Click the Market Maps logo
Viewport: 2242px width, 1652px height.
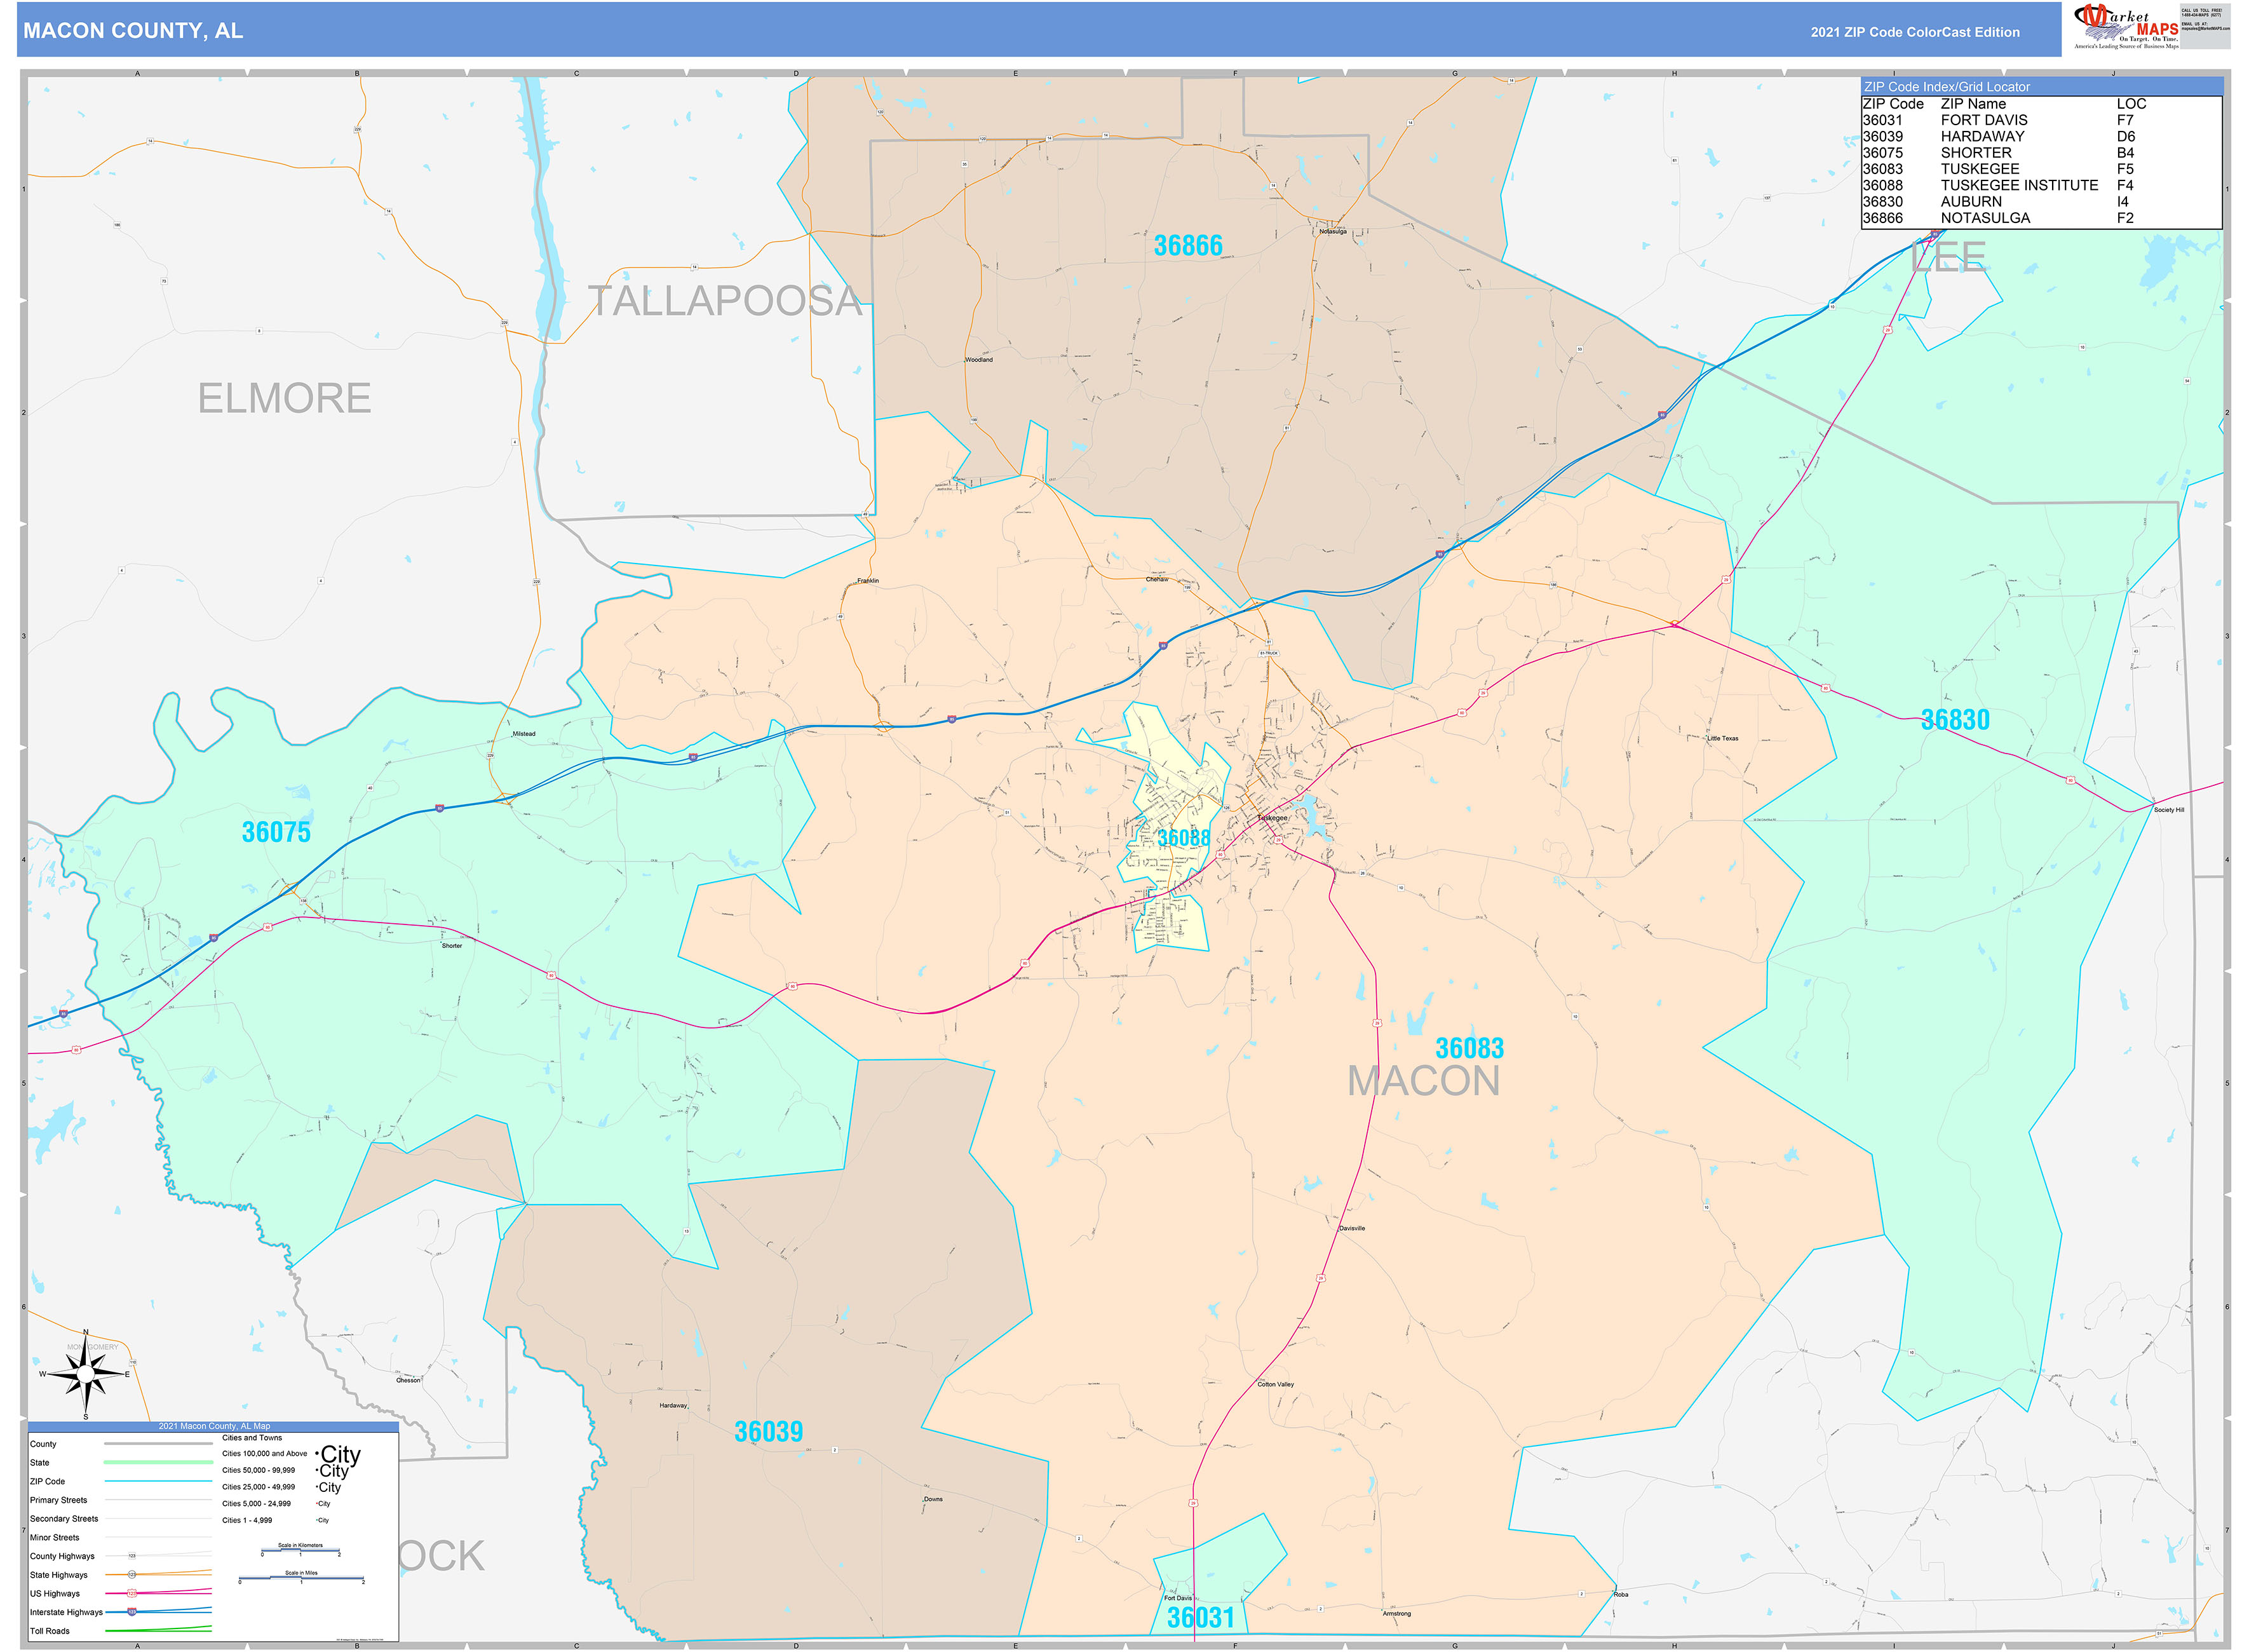click(2126, 27)
